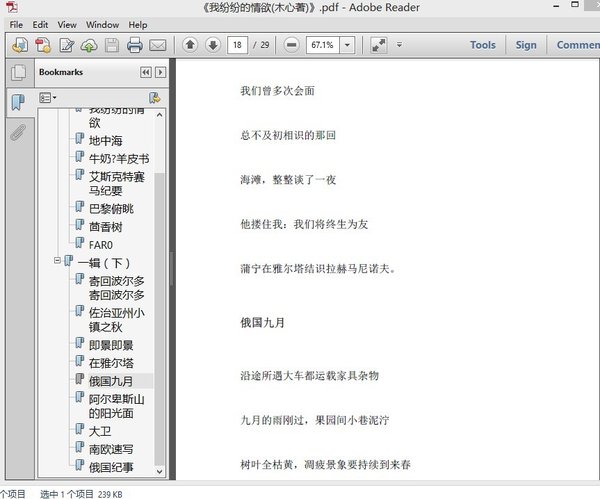Screen dimensions: 600x499
Task: Zoom out with the minus button
Action: [291, 45]
